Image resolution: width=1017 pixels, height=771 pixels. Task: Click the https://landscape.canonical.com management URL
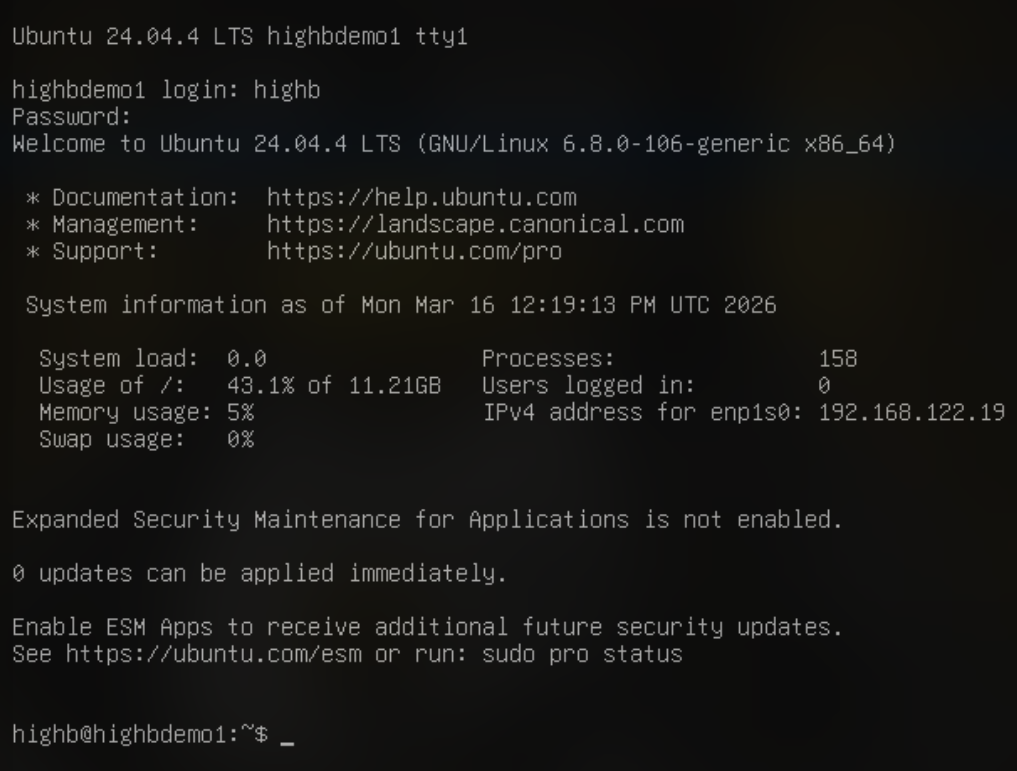(x=476, y=224)
